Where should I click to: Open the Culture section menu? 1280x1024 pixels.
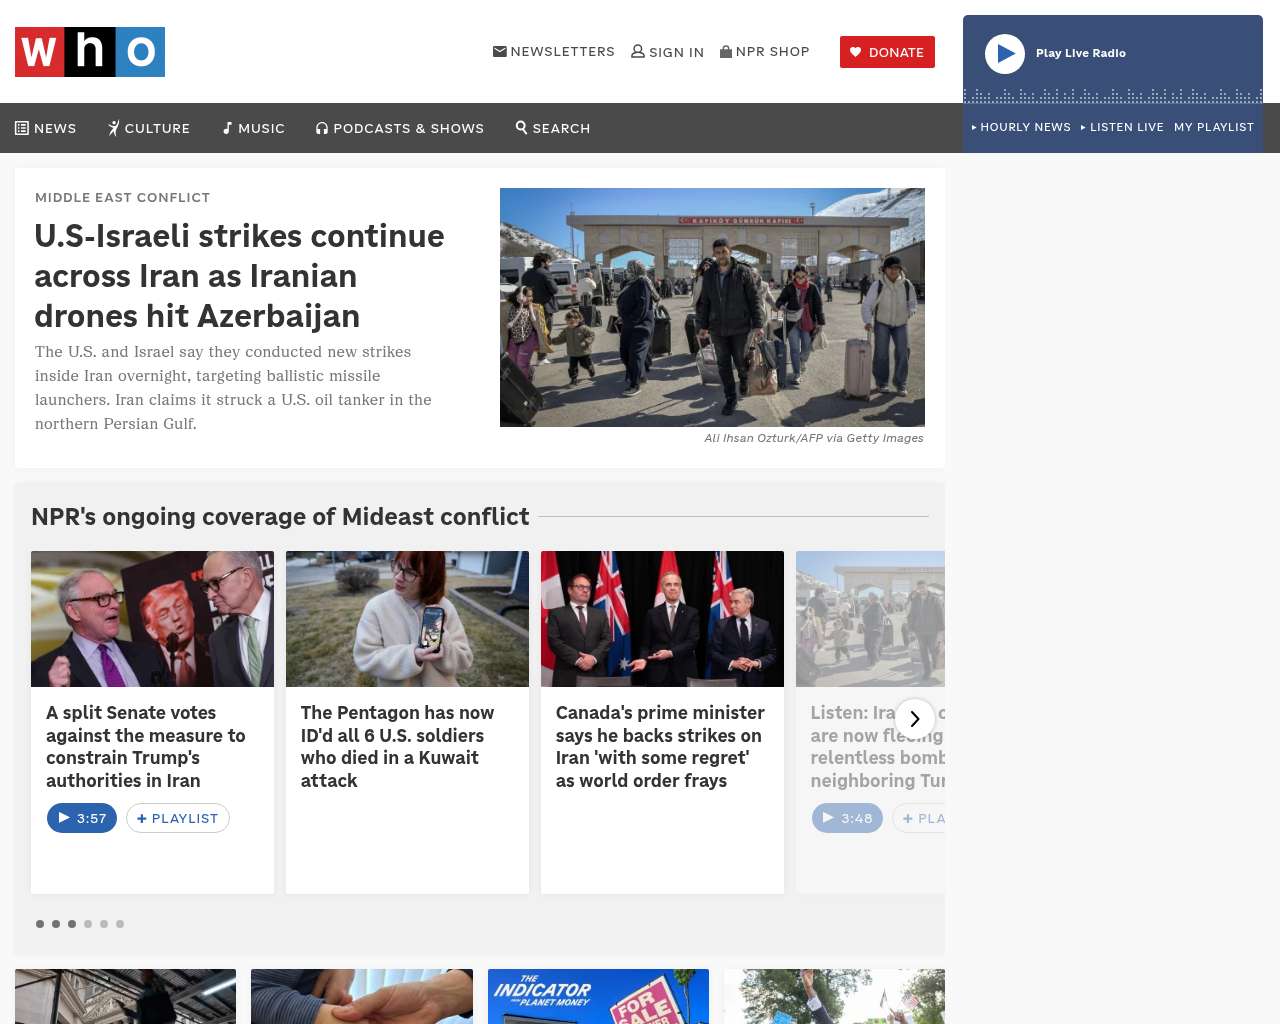[149, 128]
